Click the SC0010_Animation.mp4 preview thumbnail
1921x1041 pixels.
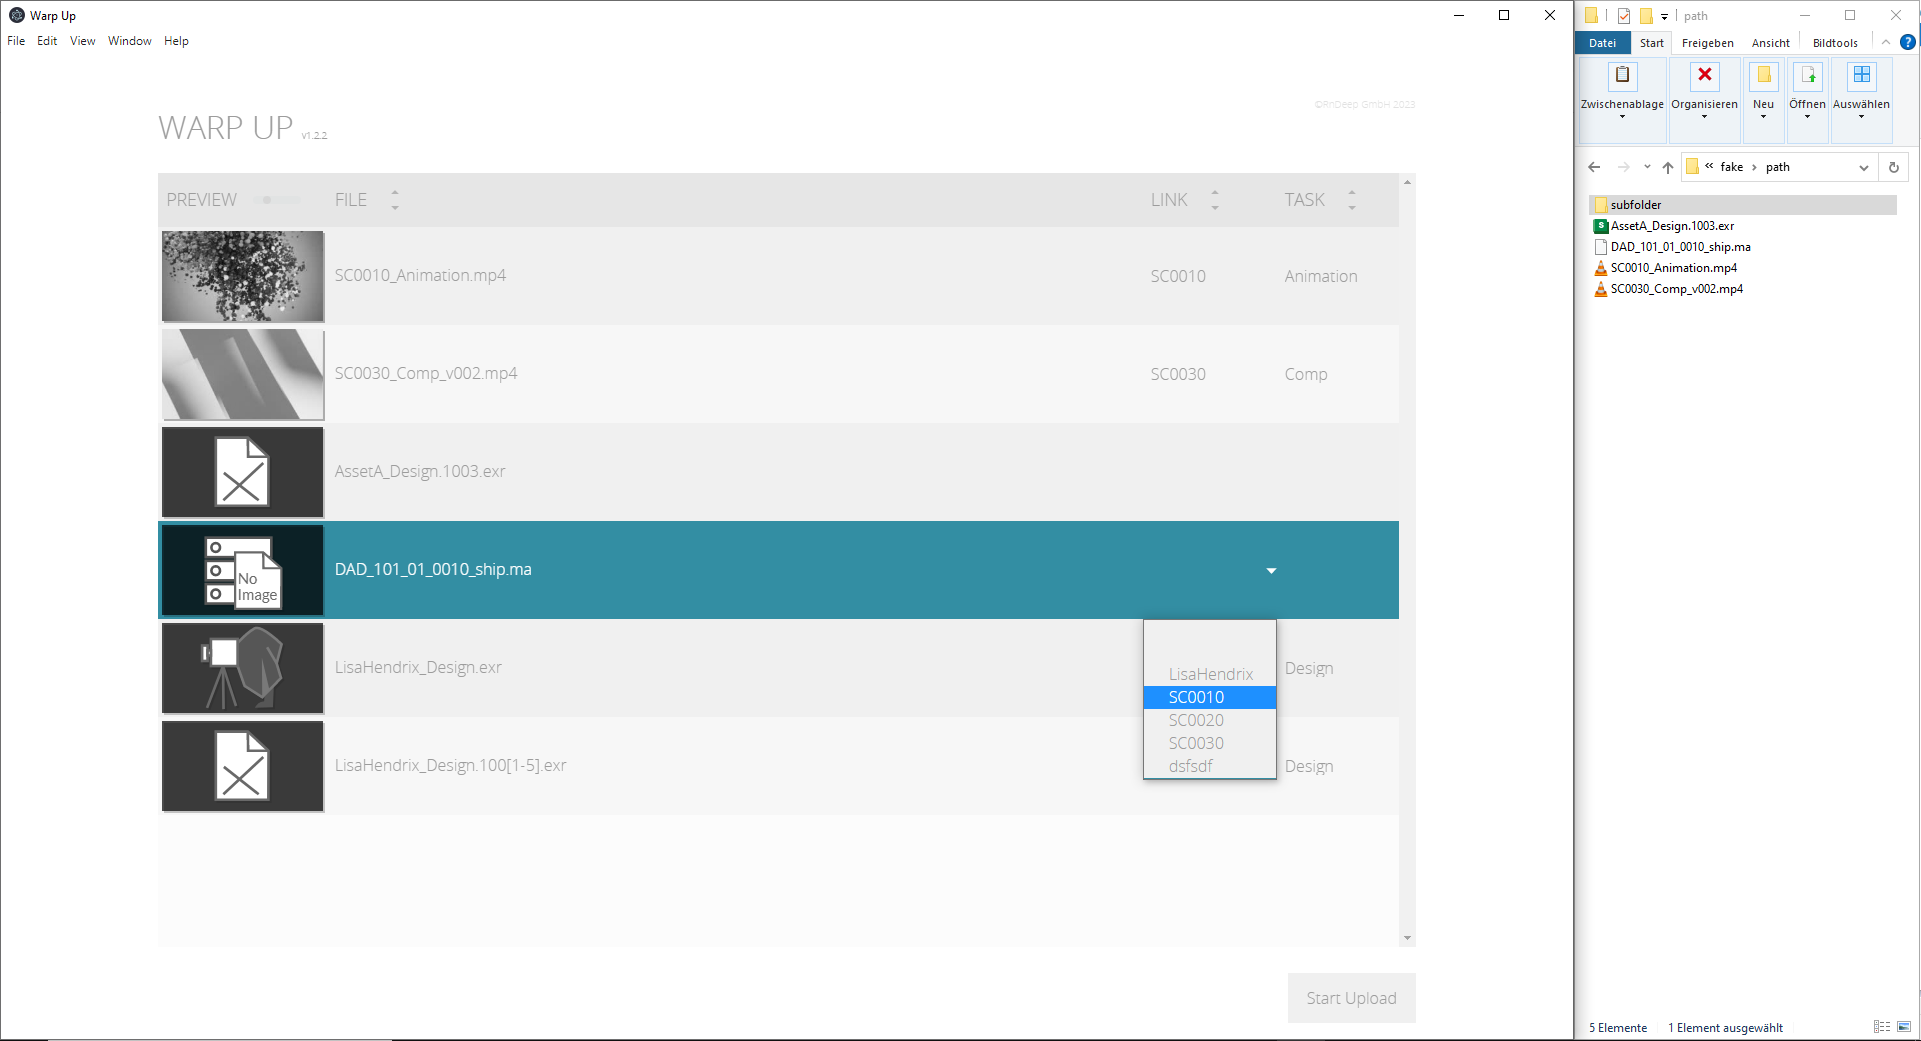[243, 277]
